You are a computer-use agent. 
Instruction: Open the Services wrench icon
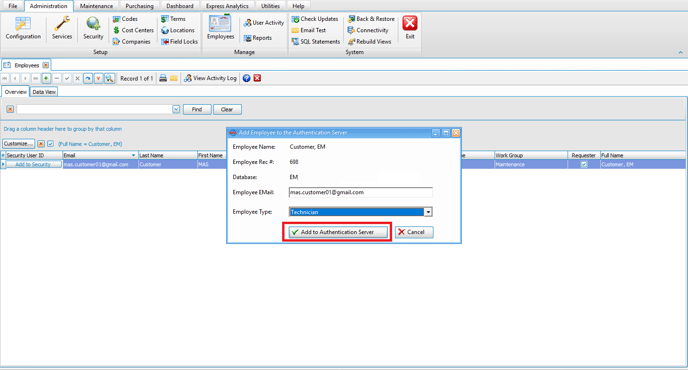[x=62, y=28]
